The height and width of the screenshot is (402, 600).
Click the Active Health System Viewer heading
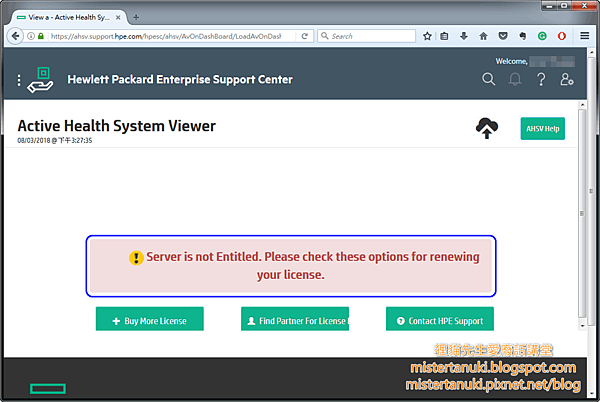[117, 126]
